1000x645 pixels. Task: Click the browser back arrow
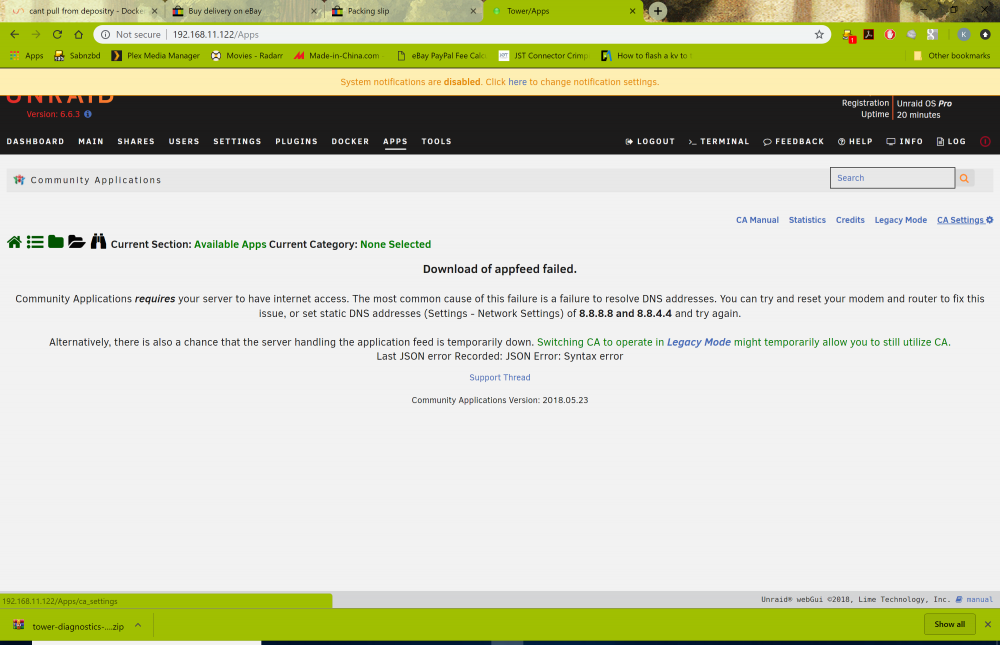15,34
